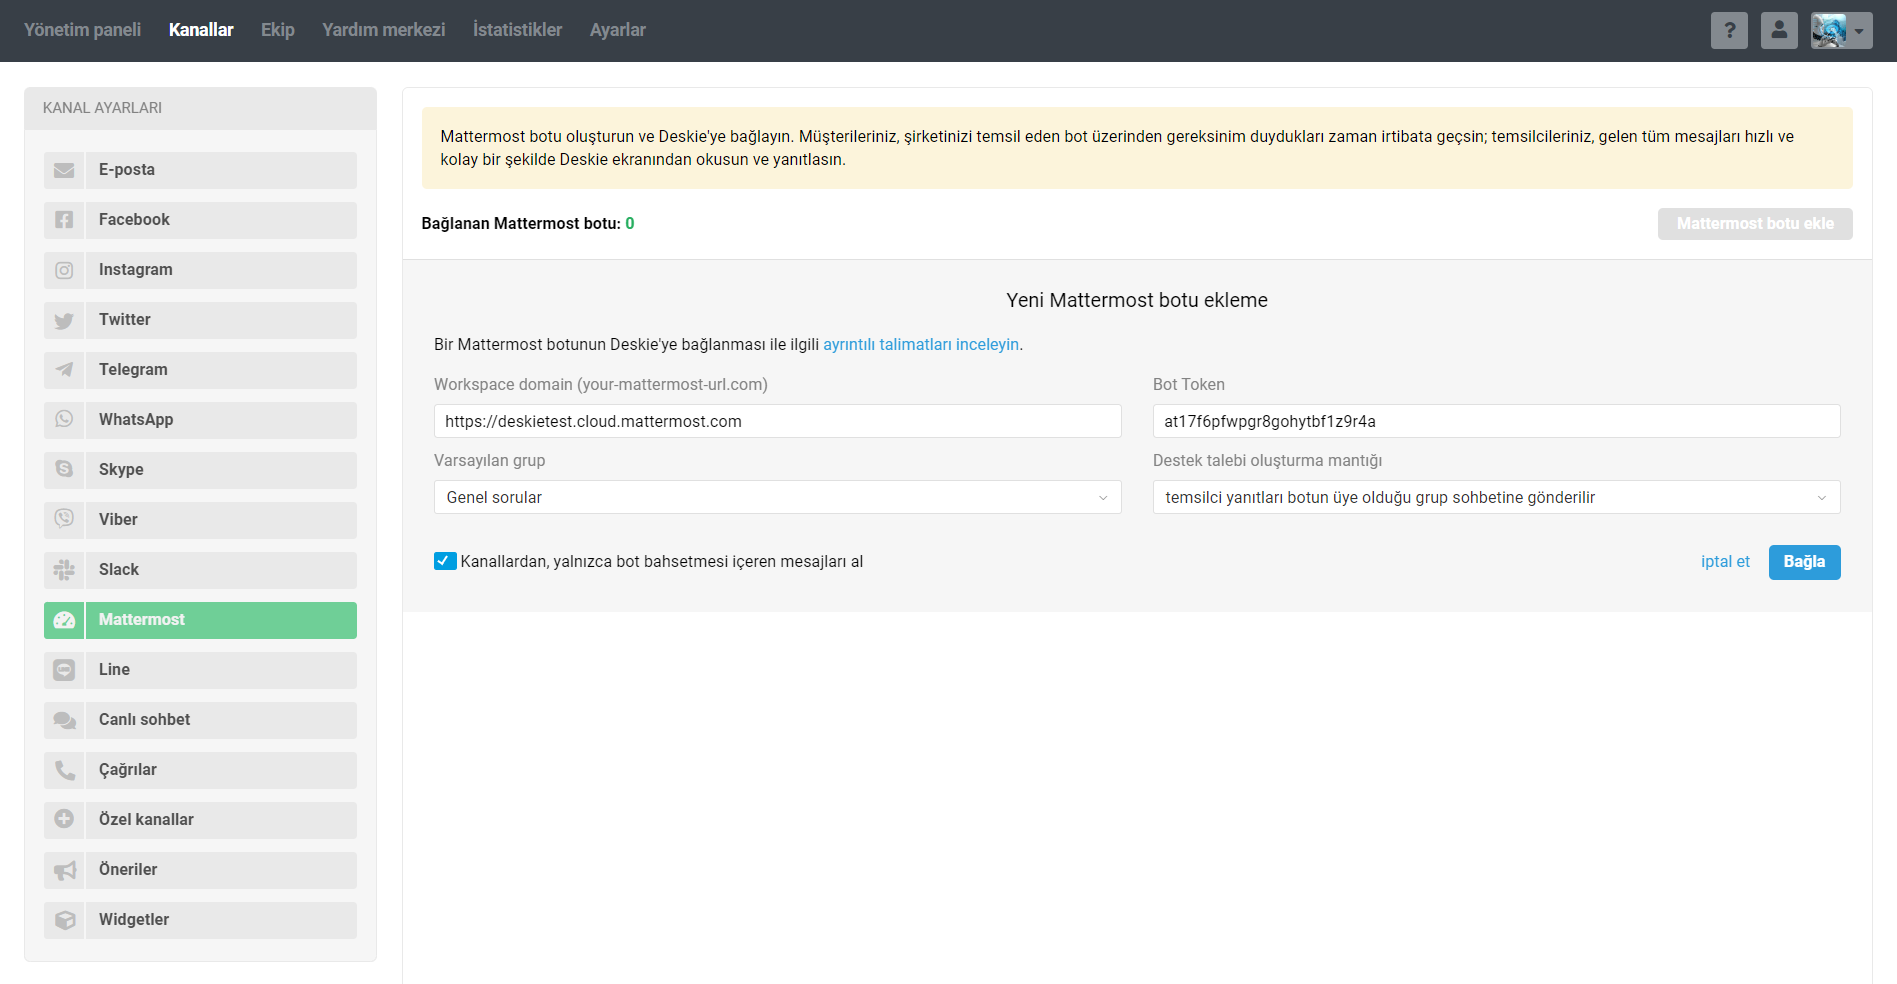
Task: Open the Ayarlar menu
Action: (x=618, y=30)
